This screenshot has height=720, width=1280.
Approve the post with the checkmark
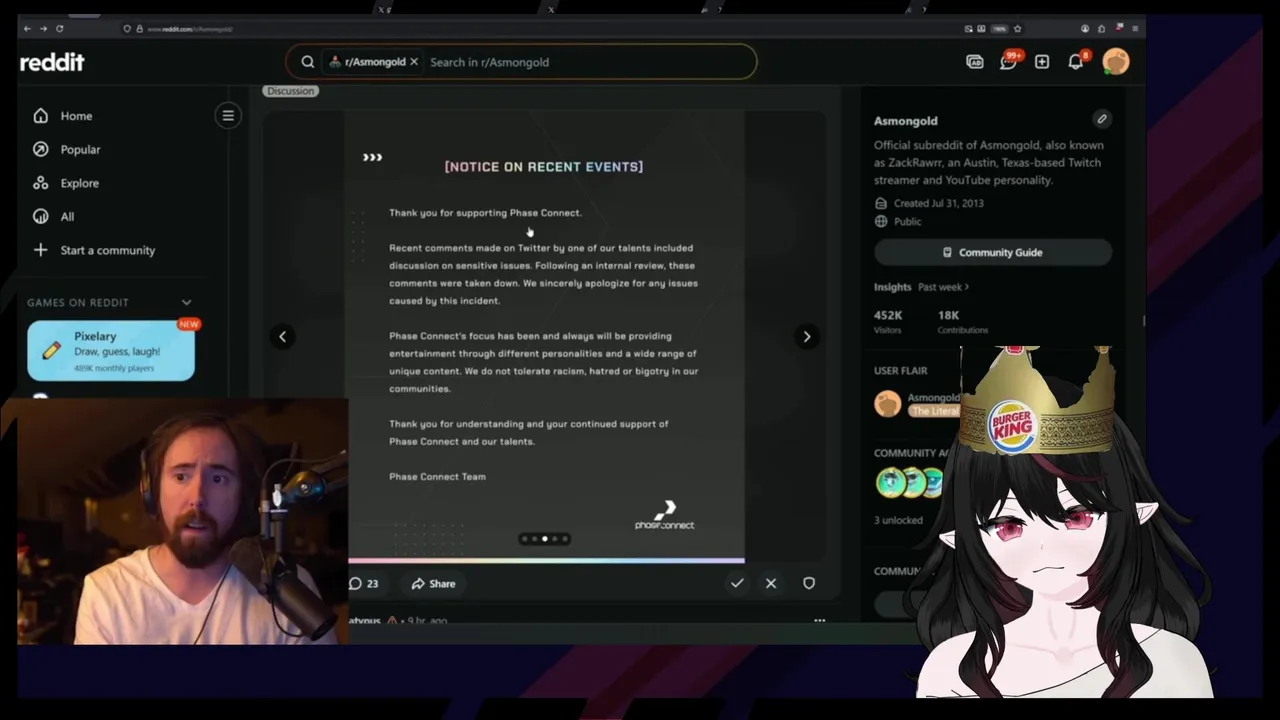point(737,584)
